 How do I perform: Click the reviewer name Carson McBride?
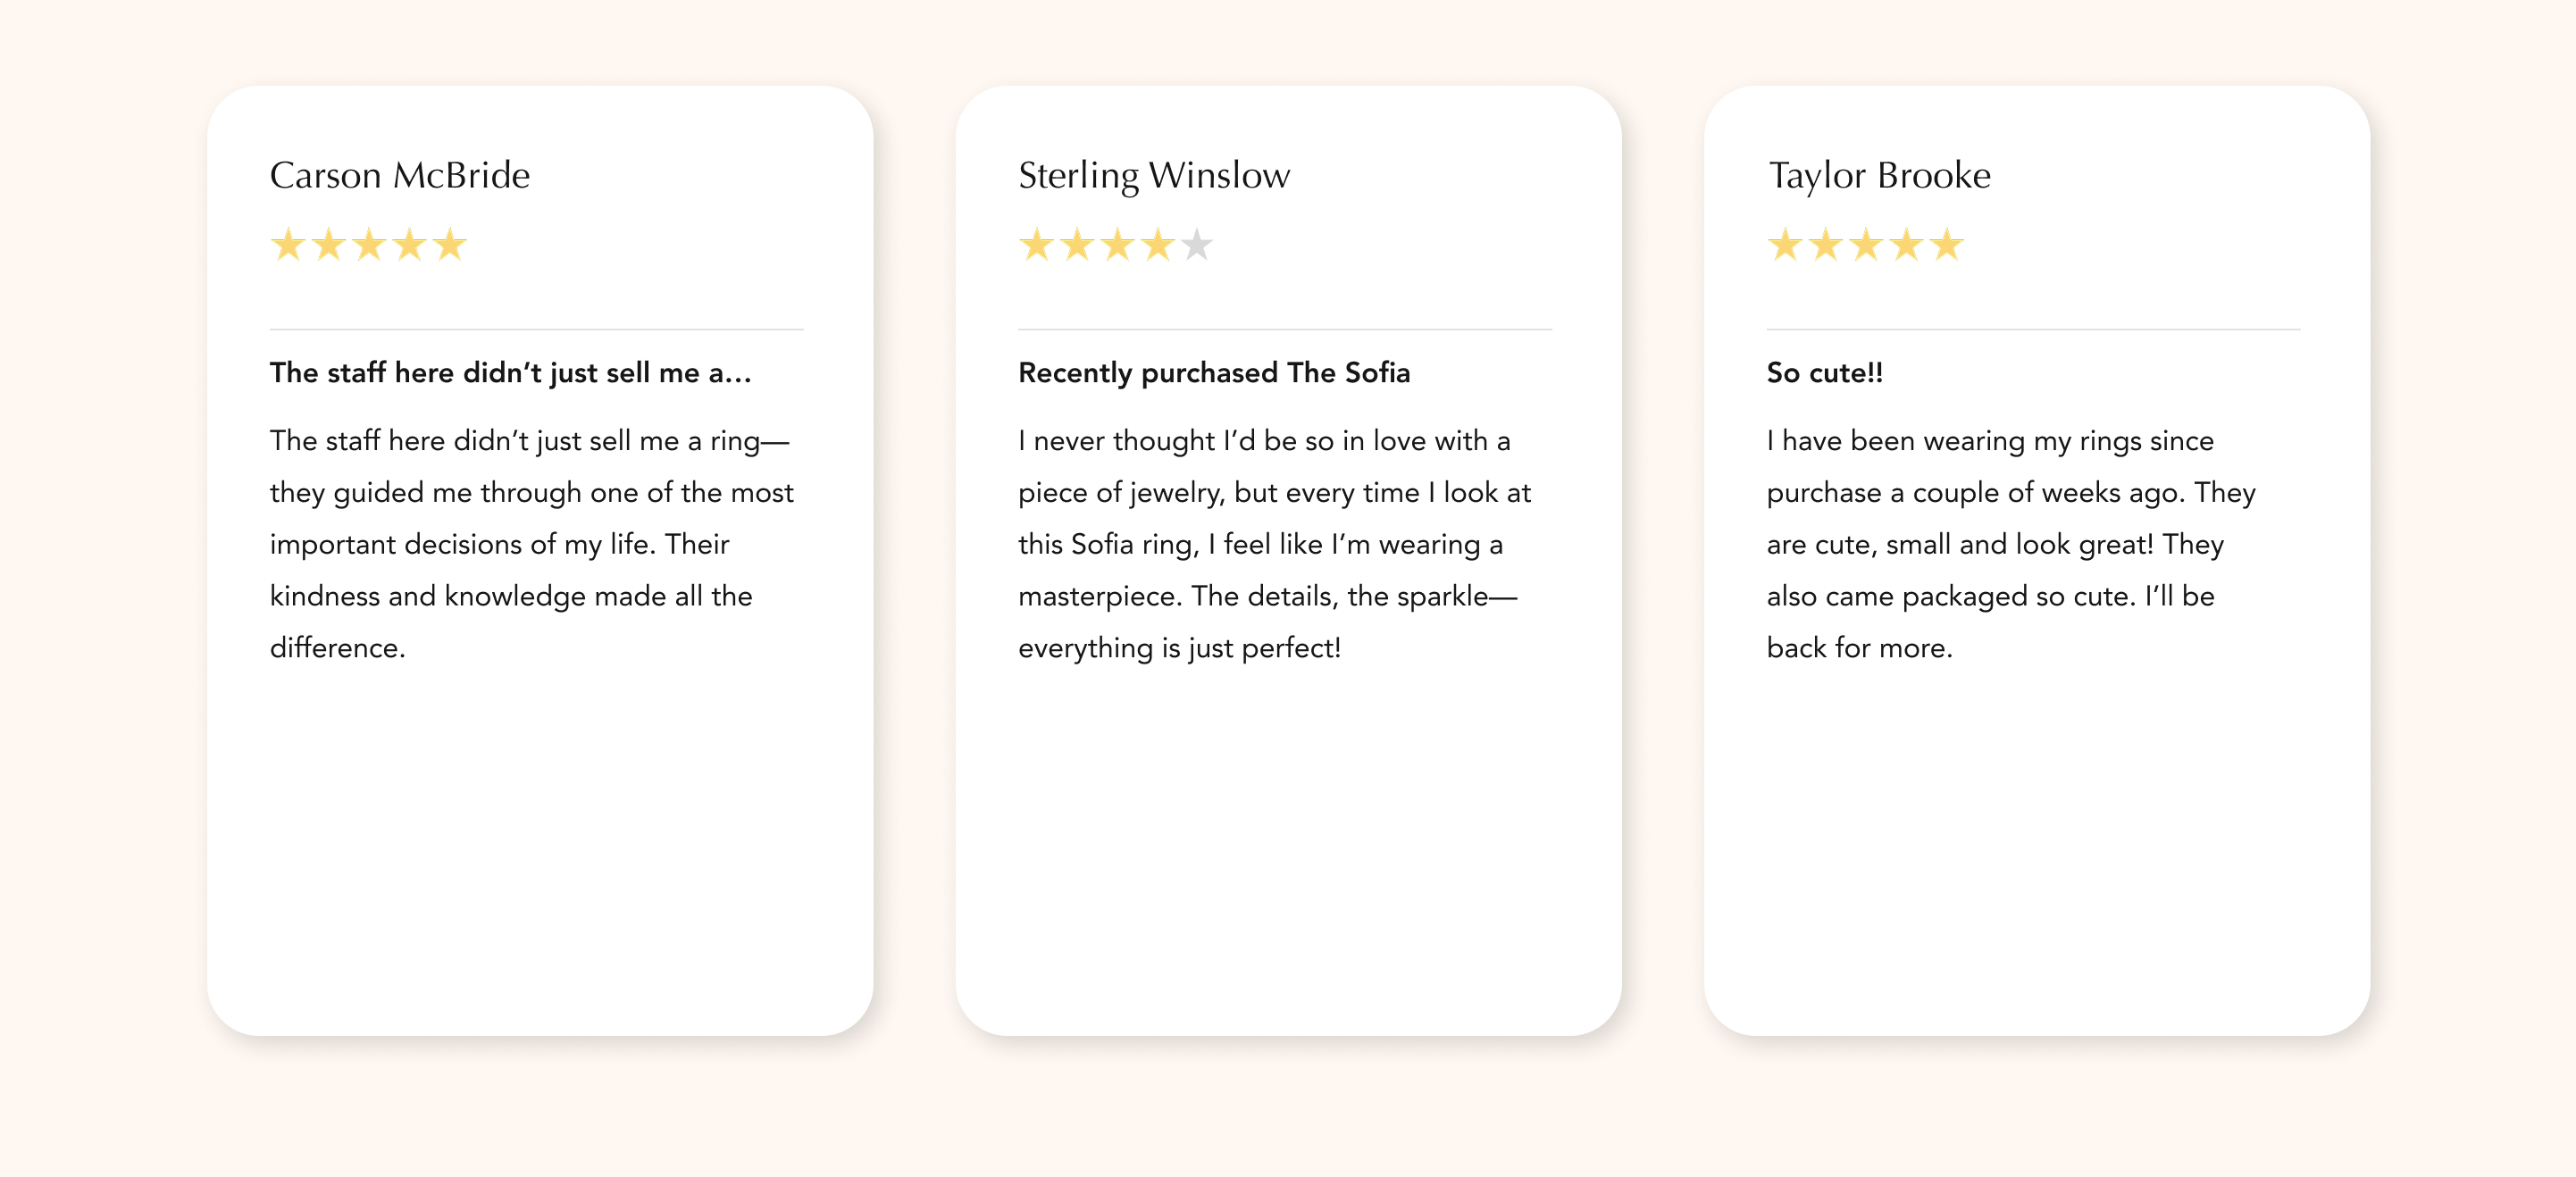coord(400,175)
